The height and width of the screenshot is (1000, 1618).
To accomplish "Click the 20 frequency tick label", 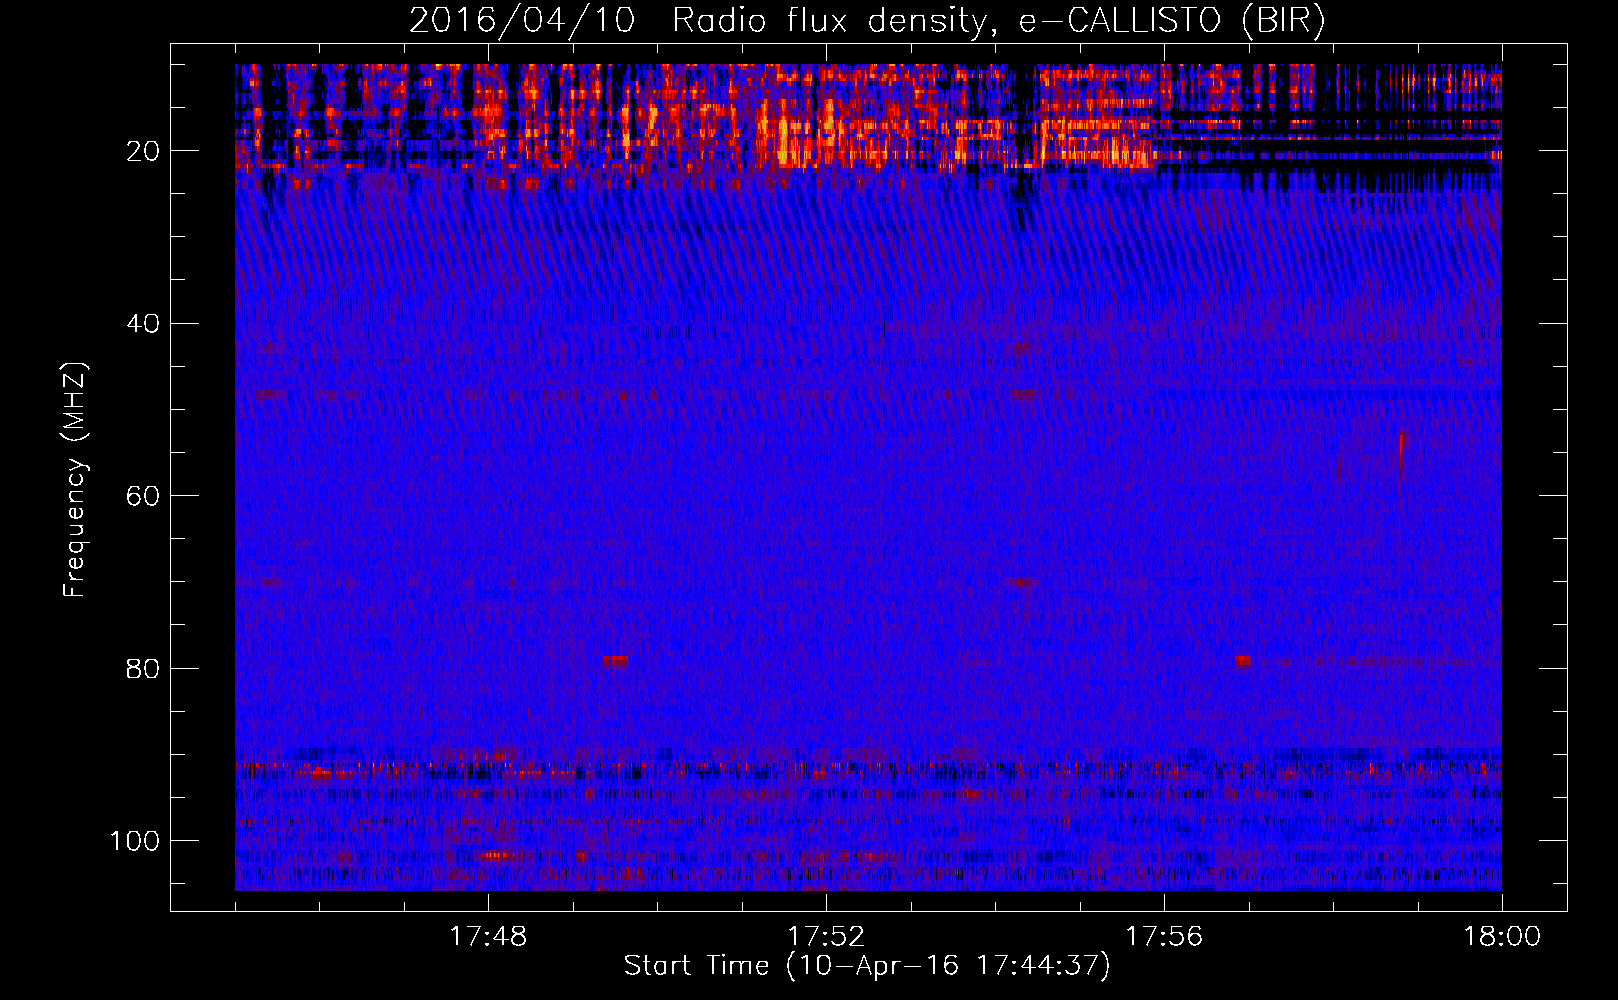I will (x=143, y=151).
